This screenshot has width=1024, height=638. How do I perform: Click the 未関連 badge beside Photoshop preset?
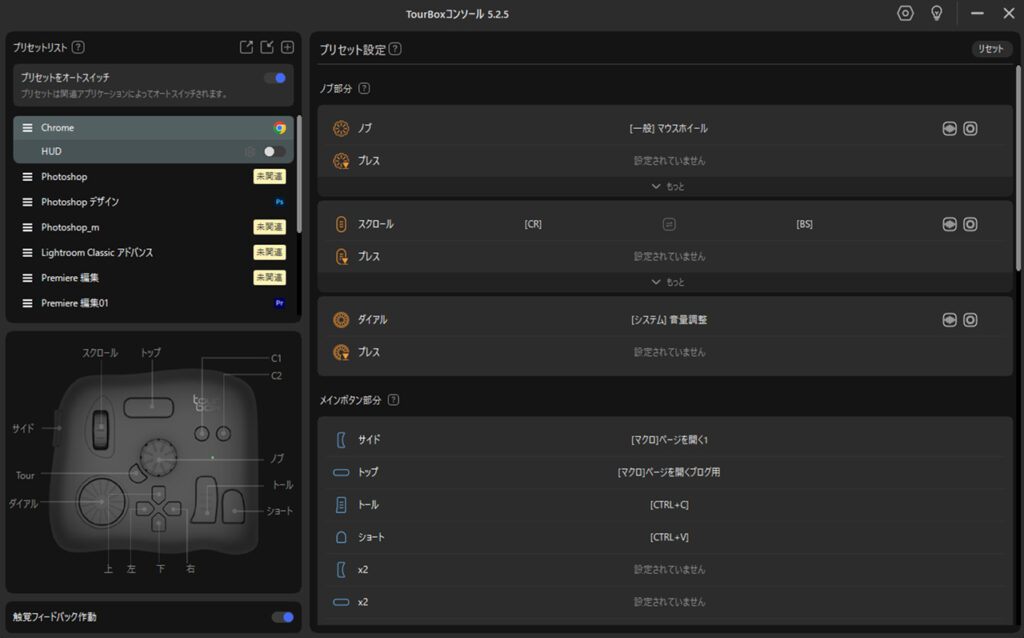click(269, 177)
